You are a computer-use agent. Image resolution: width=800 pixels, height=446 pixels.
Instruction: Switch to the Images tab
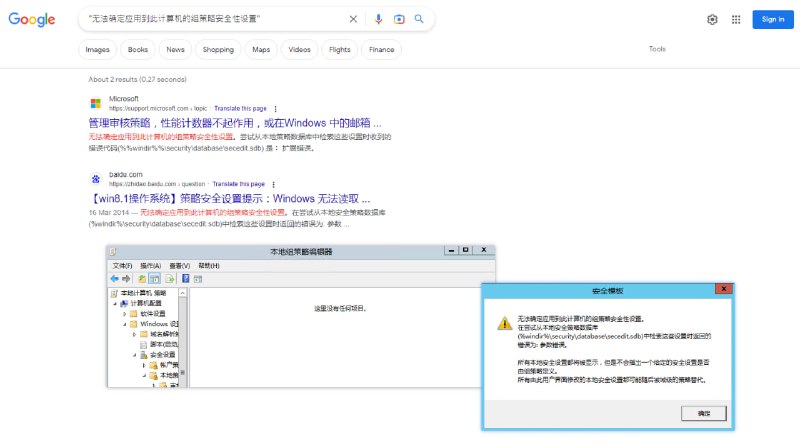coord(97,49)
